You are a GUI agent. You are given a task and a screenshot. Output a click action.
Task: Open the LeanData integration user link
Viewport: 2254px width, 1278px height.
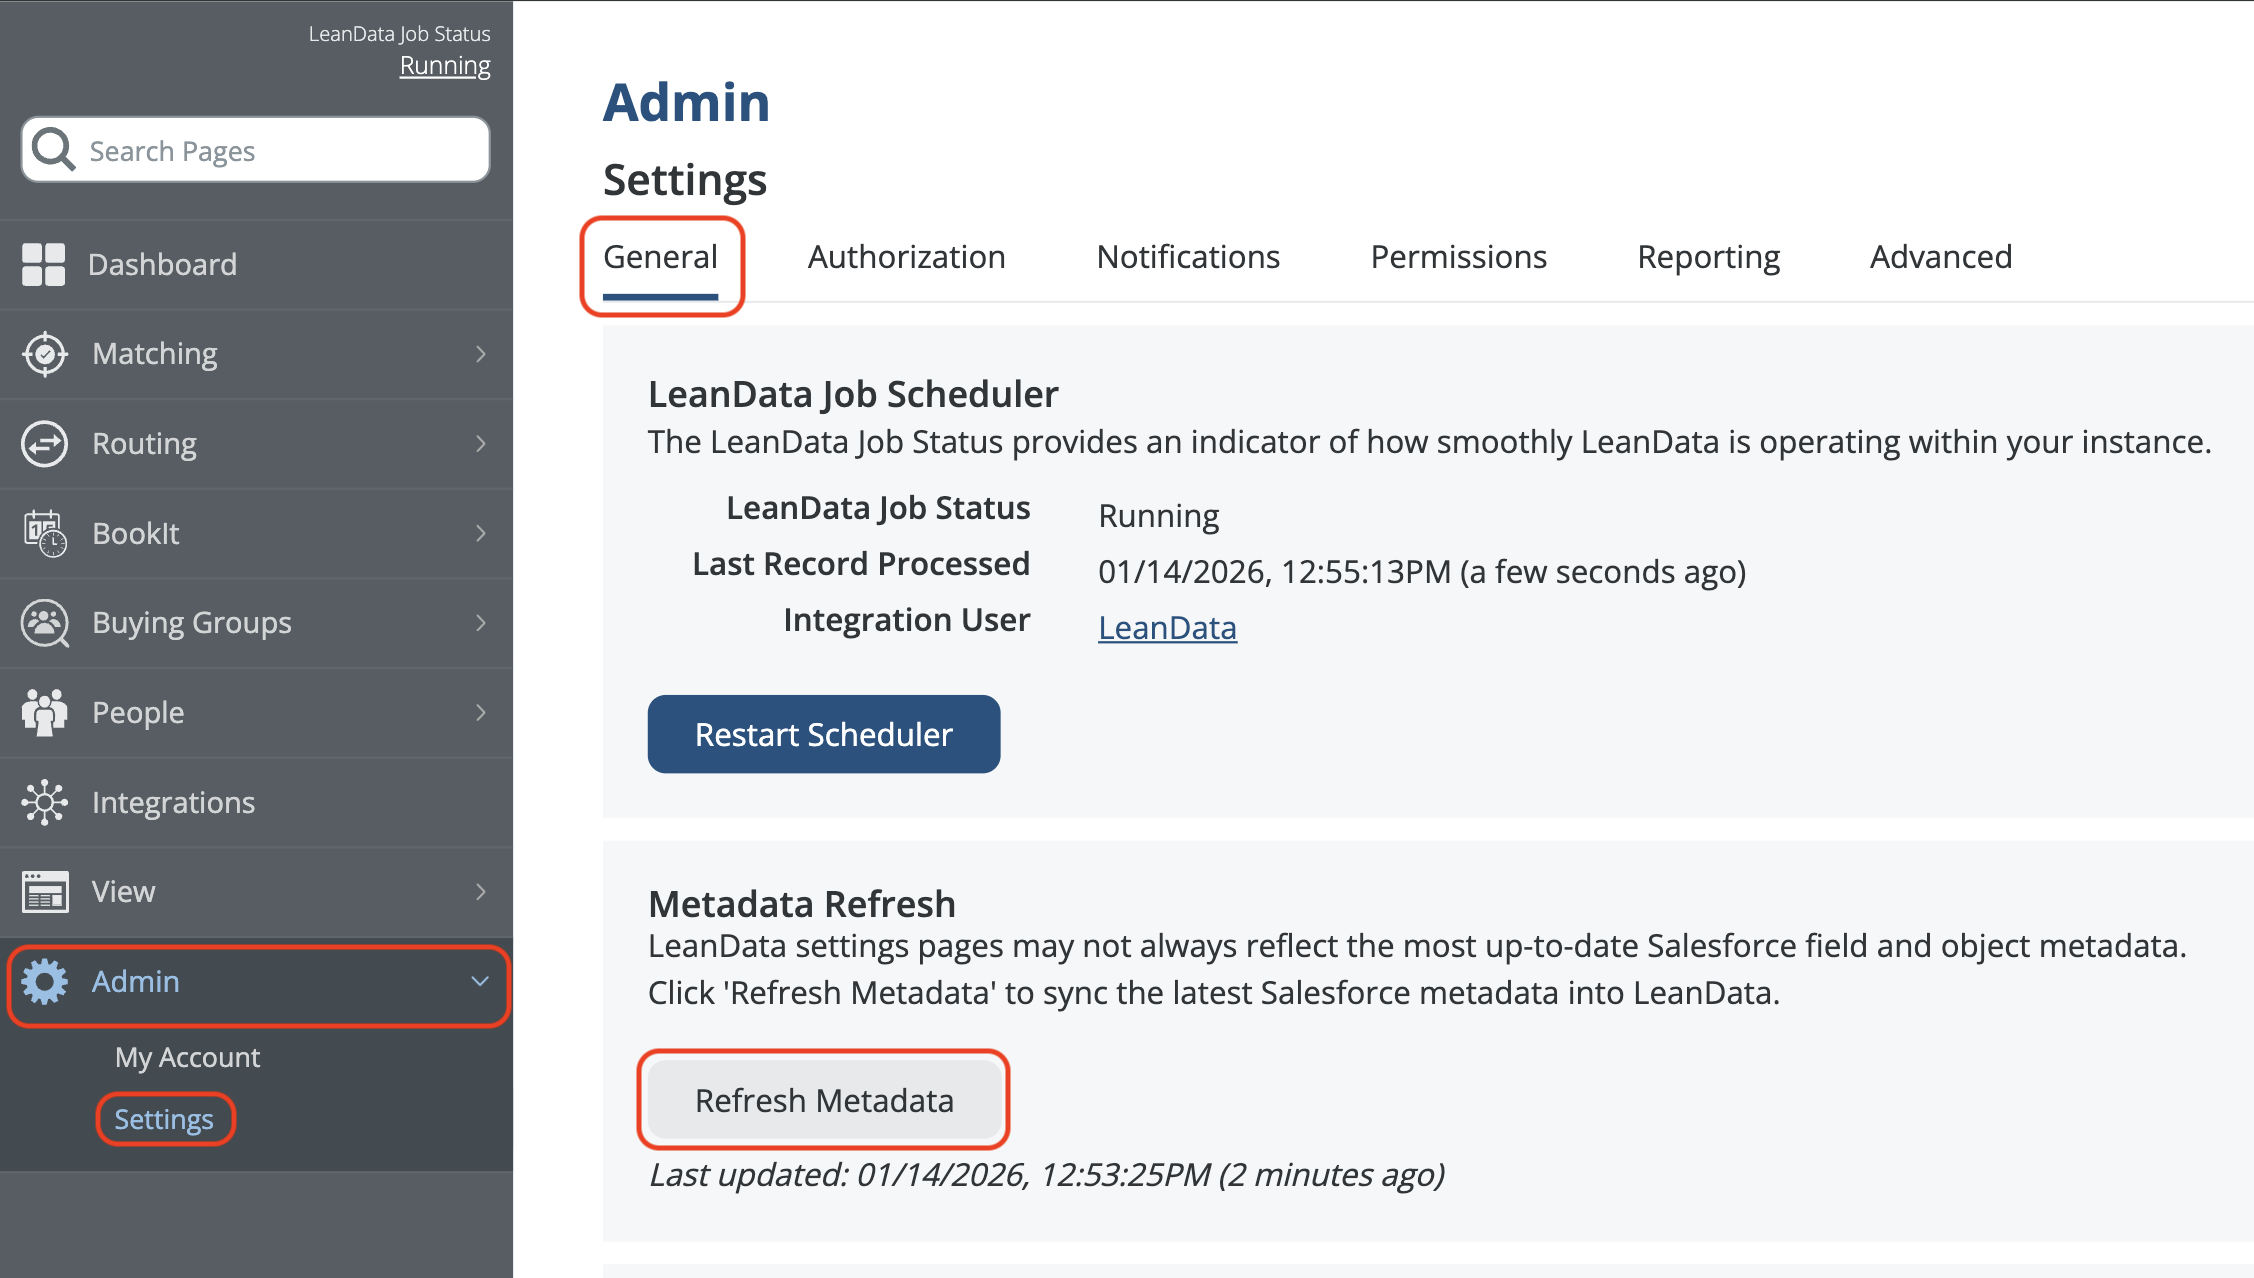1167,628
